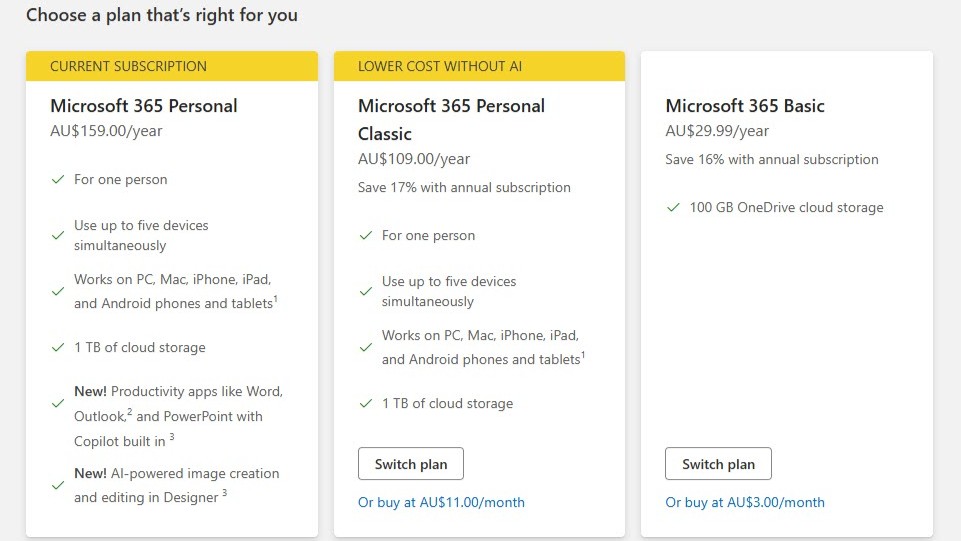Switch plan to Microsoft 365 Personal Classic
This screenshot has width=961, height=541.
(410, 464)
